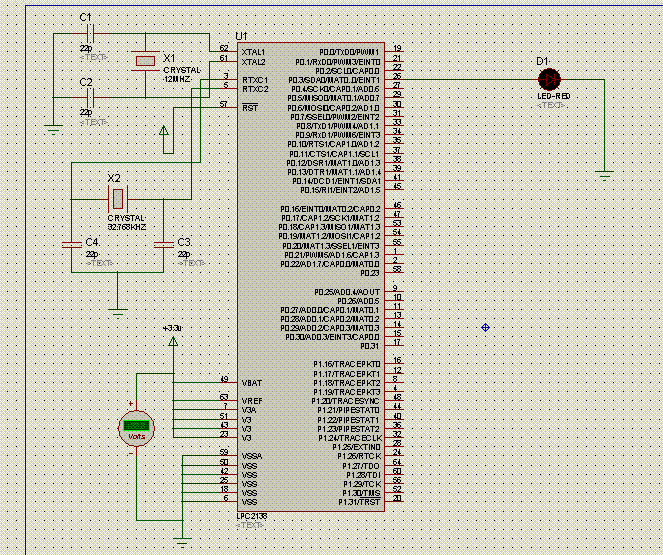
Task: Select the +3.3v power terminal arrow
Action: [174, 342]
